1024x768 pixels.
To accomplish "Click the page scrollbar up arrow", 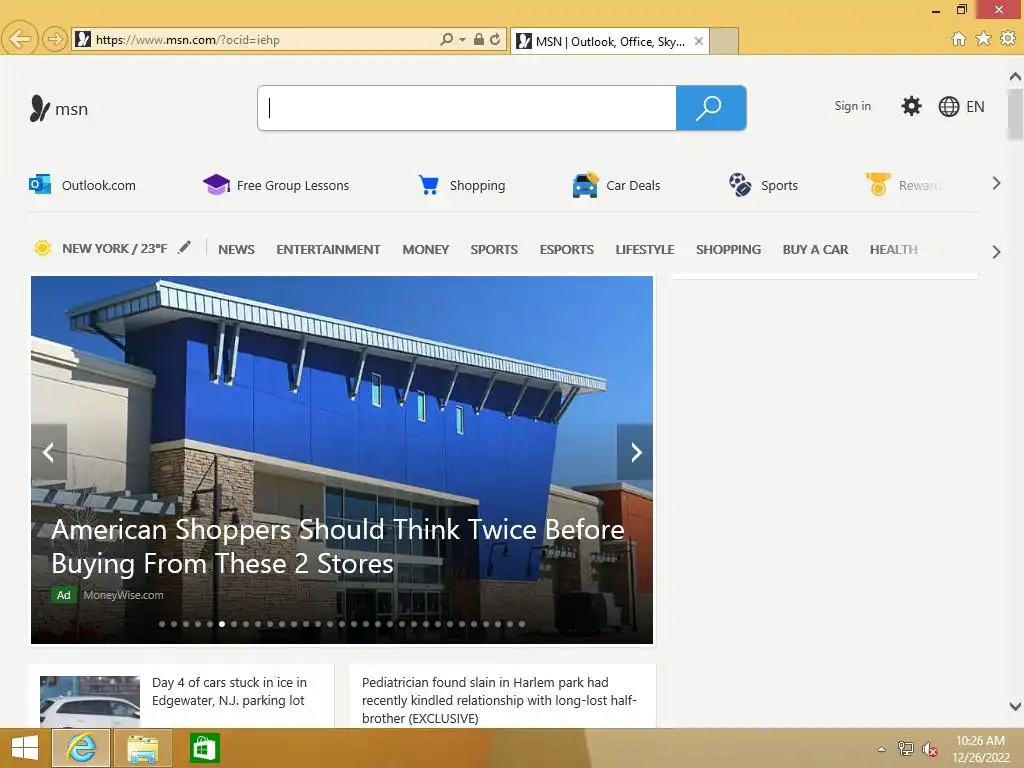I will [1015, 77].
